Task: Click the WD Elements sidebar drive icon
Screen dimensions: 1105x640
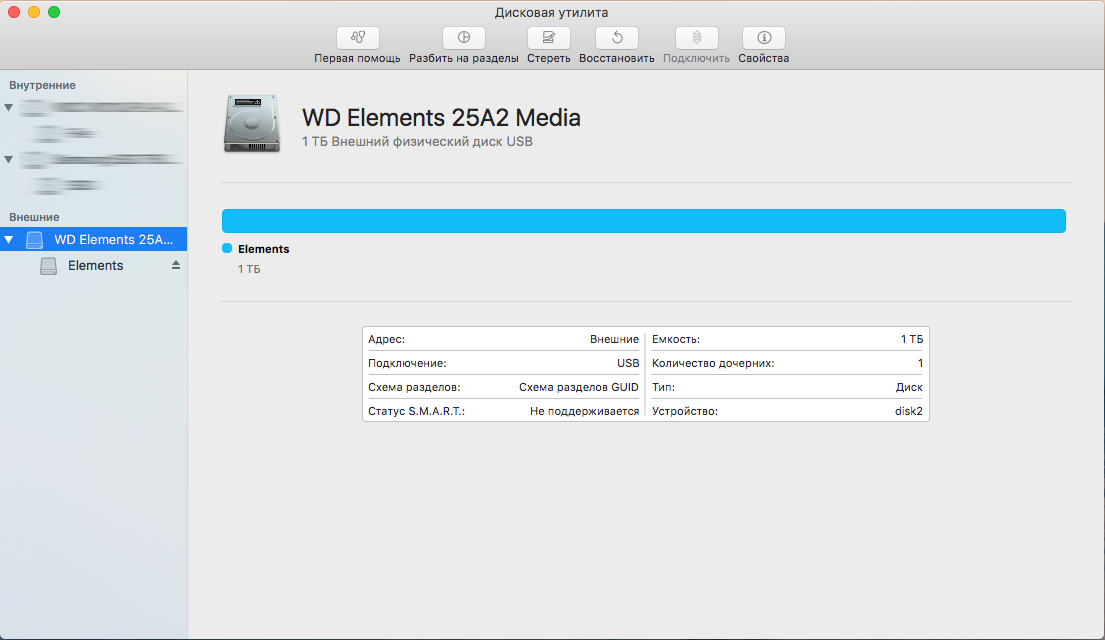Action: [x=35, y=240]
